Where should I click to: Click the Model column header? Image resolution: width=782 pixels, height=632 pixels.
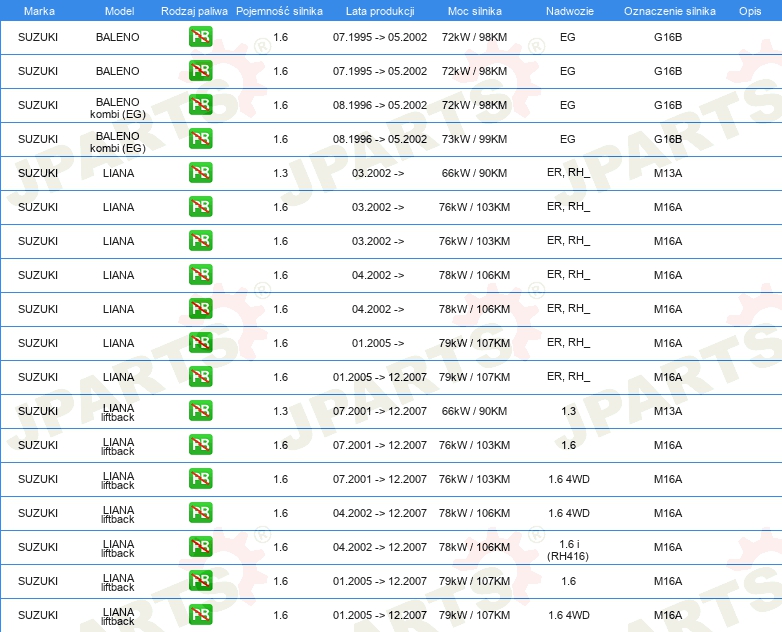click(x=119, y=11)
